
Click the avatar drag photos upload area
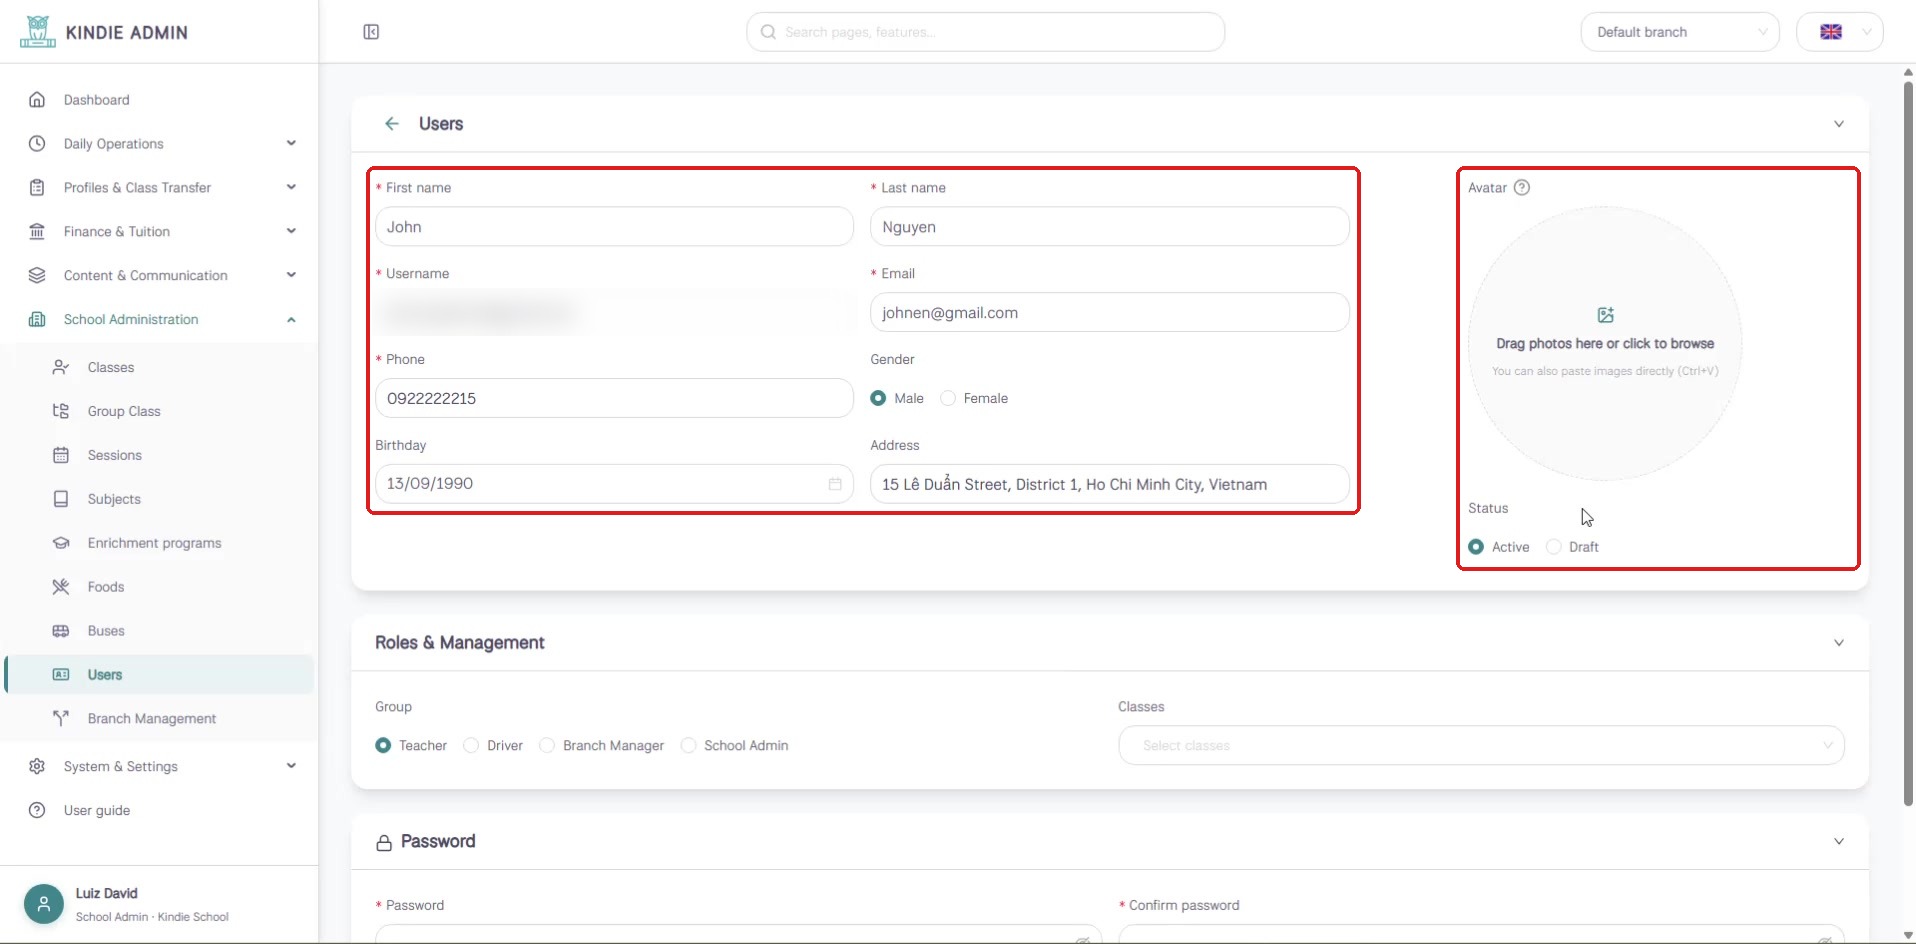click(1605, 343)
